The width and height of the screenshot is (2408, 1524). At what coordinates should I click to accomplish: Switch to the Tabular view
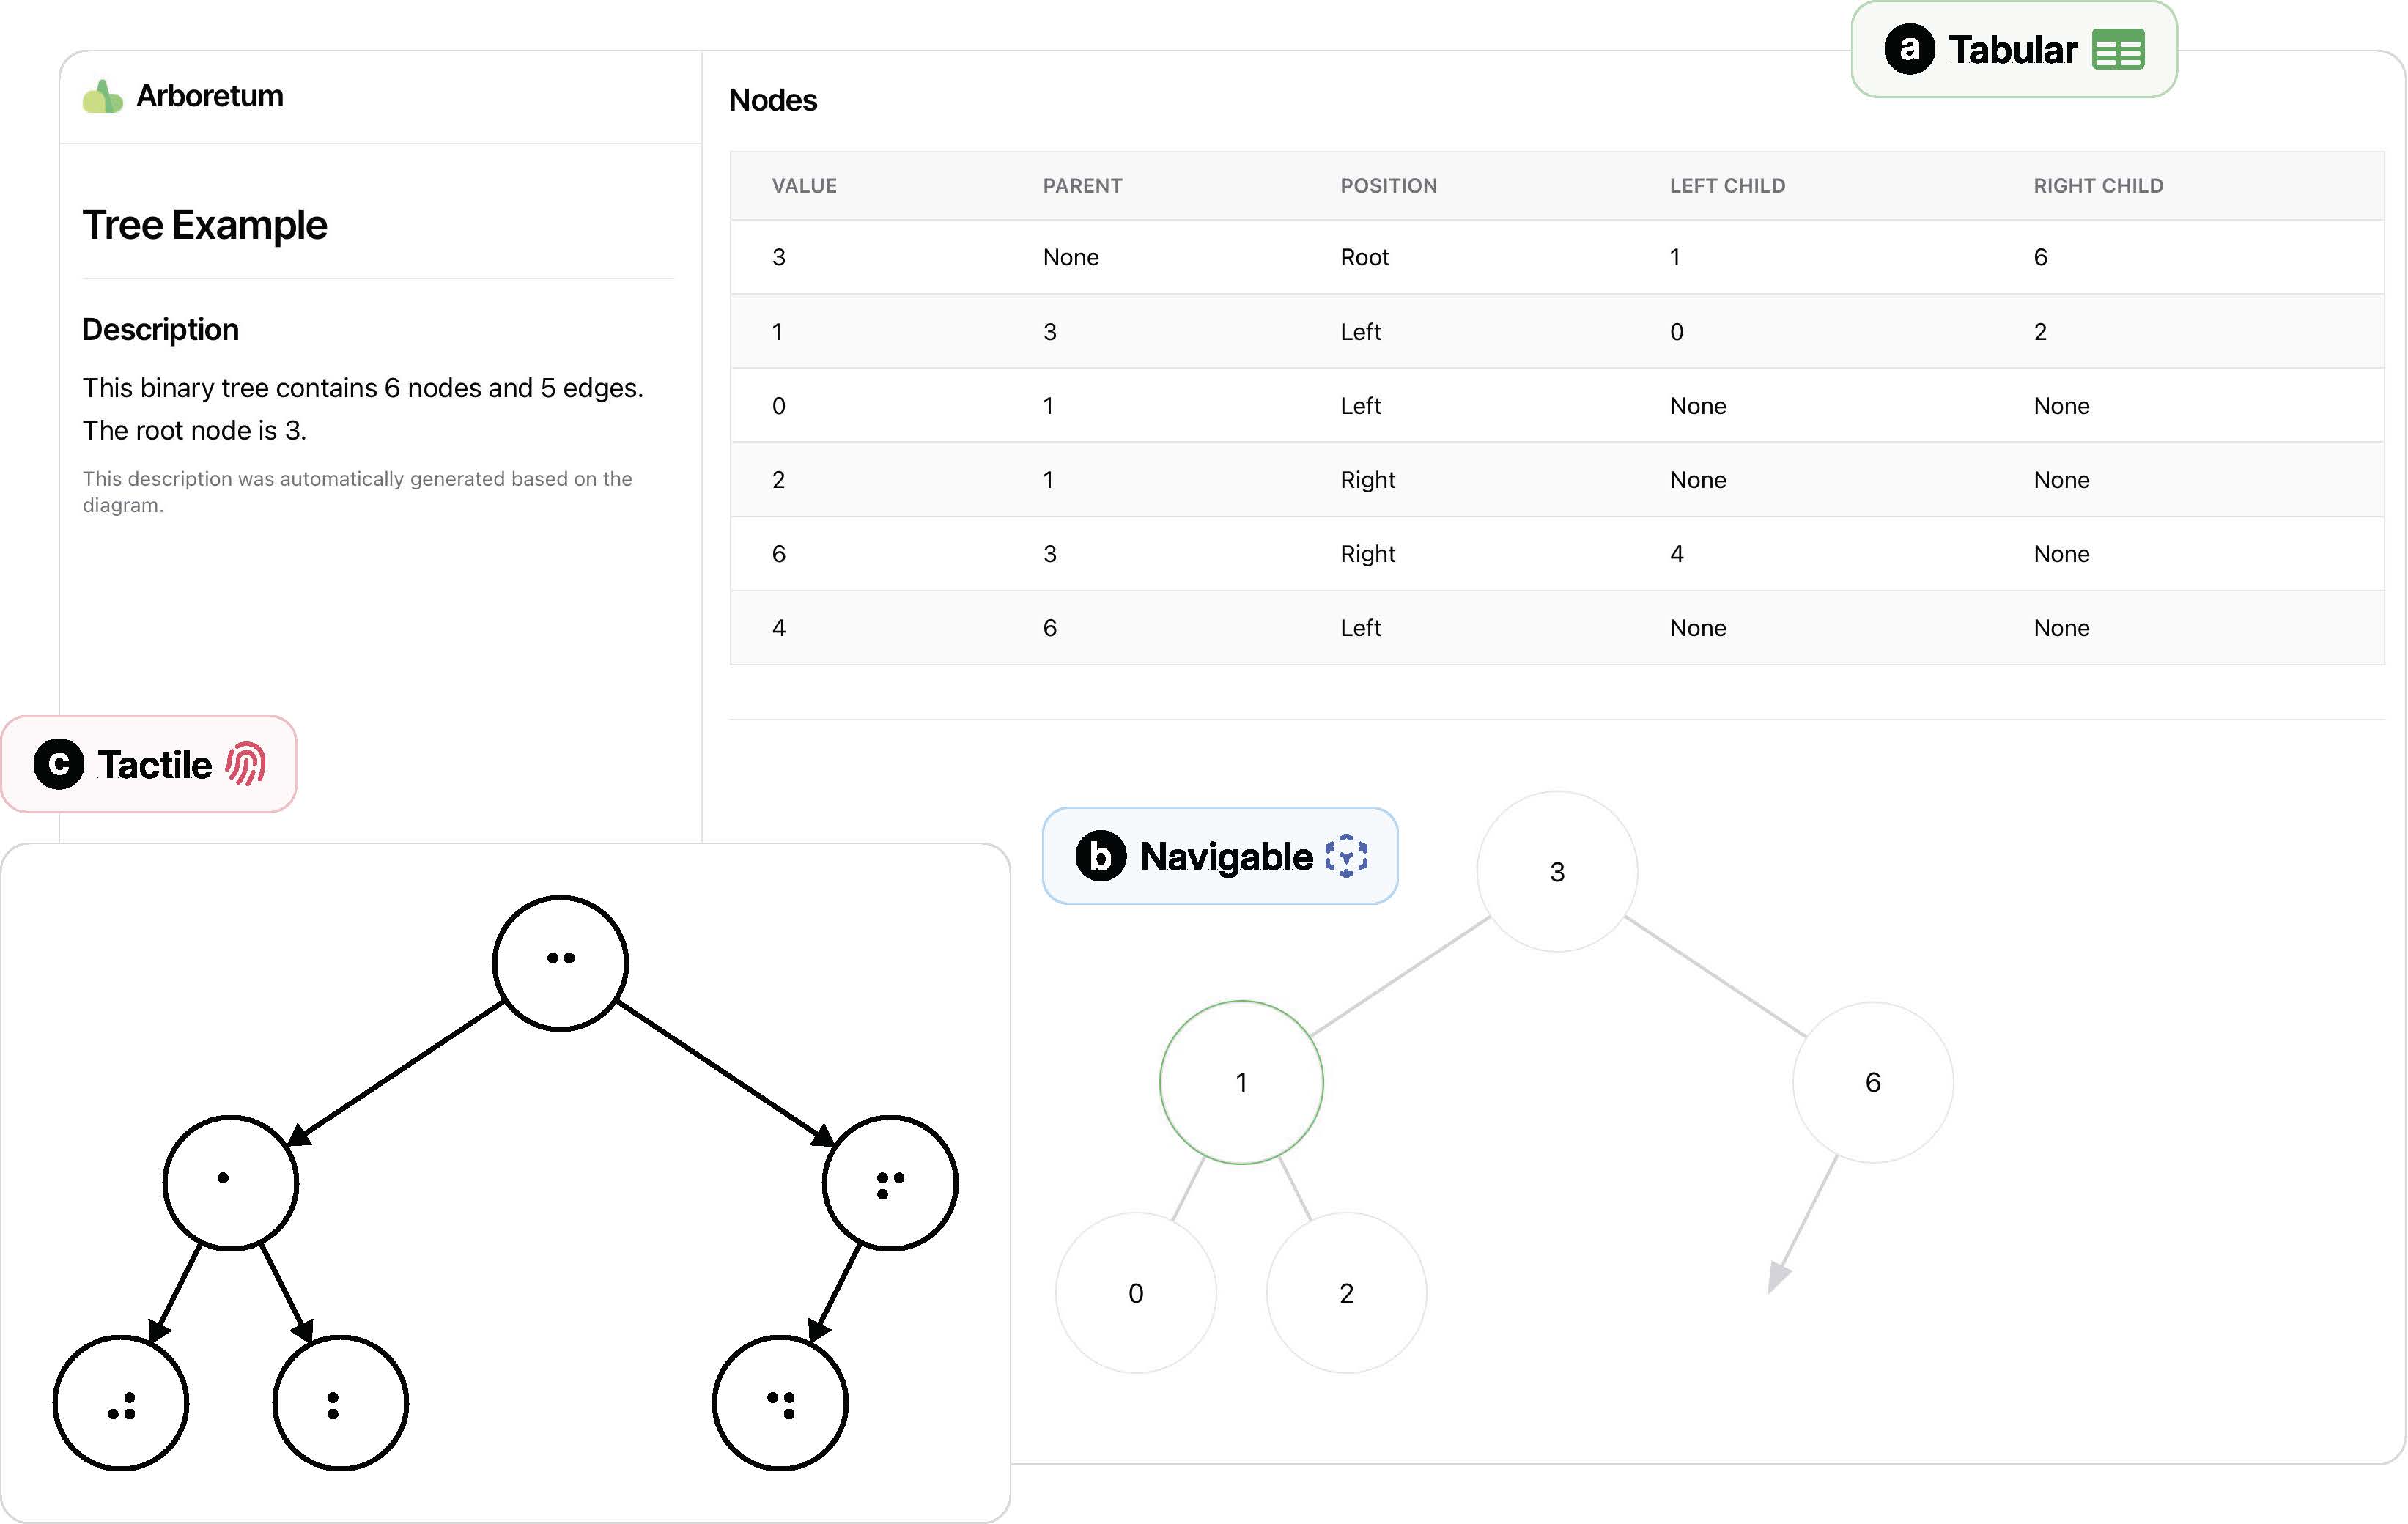click(2012, 50)
